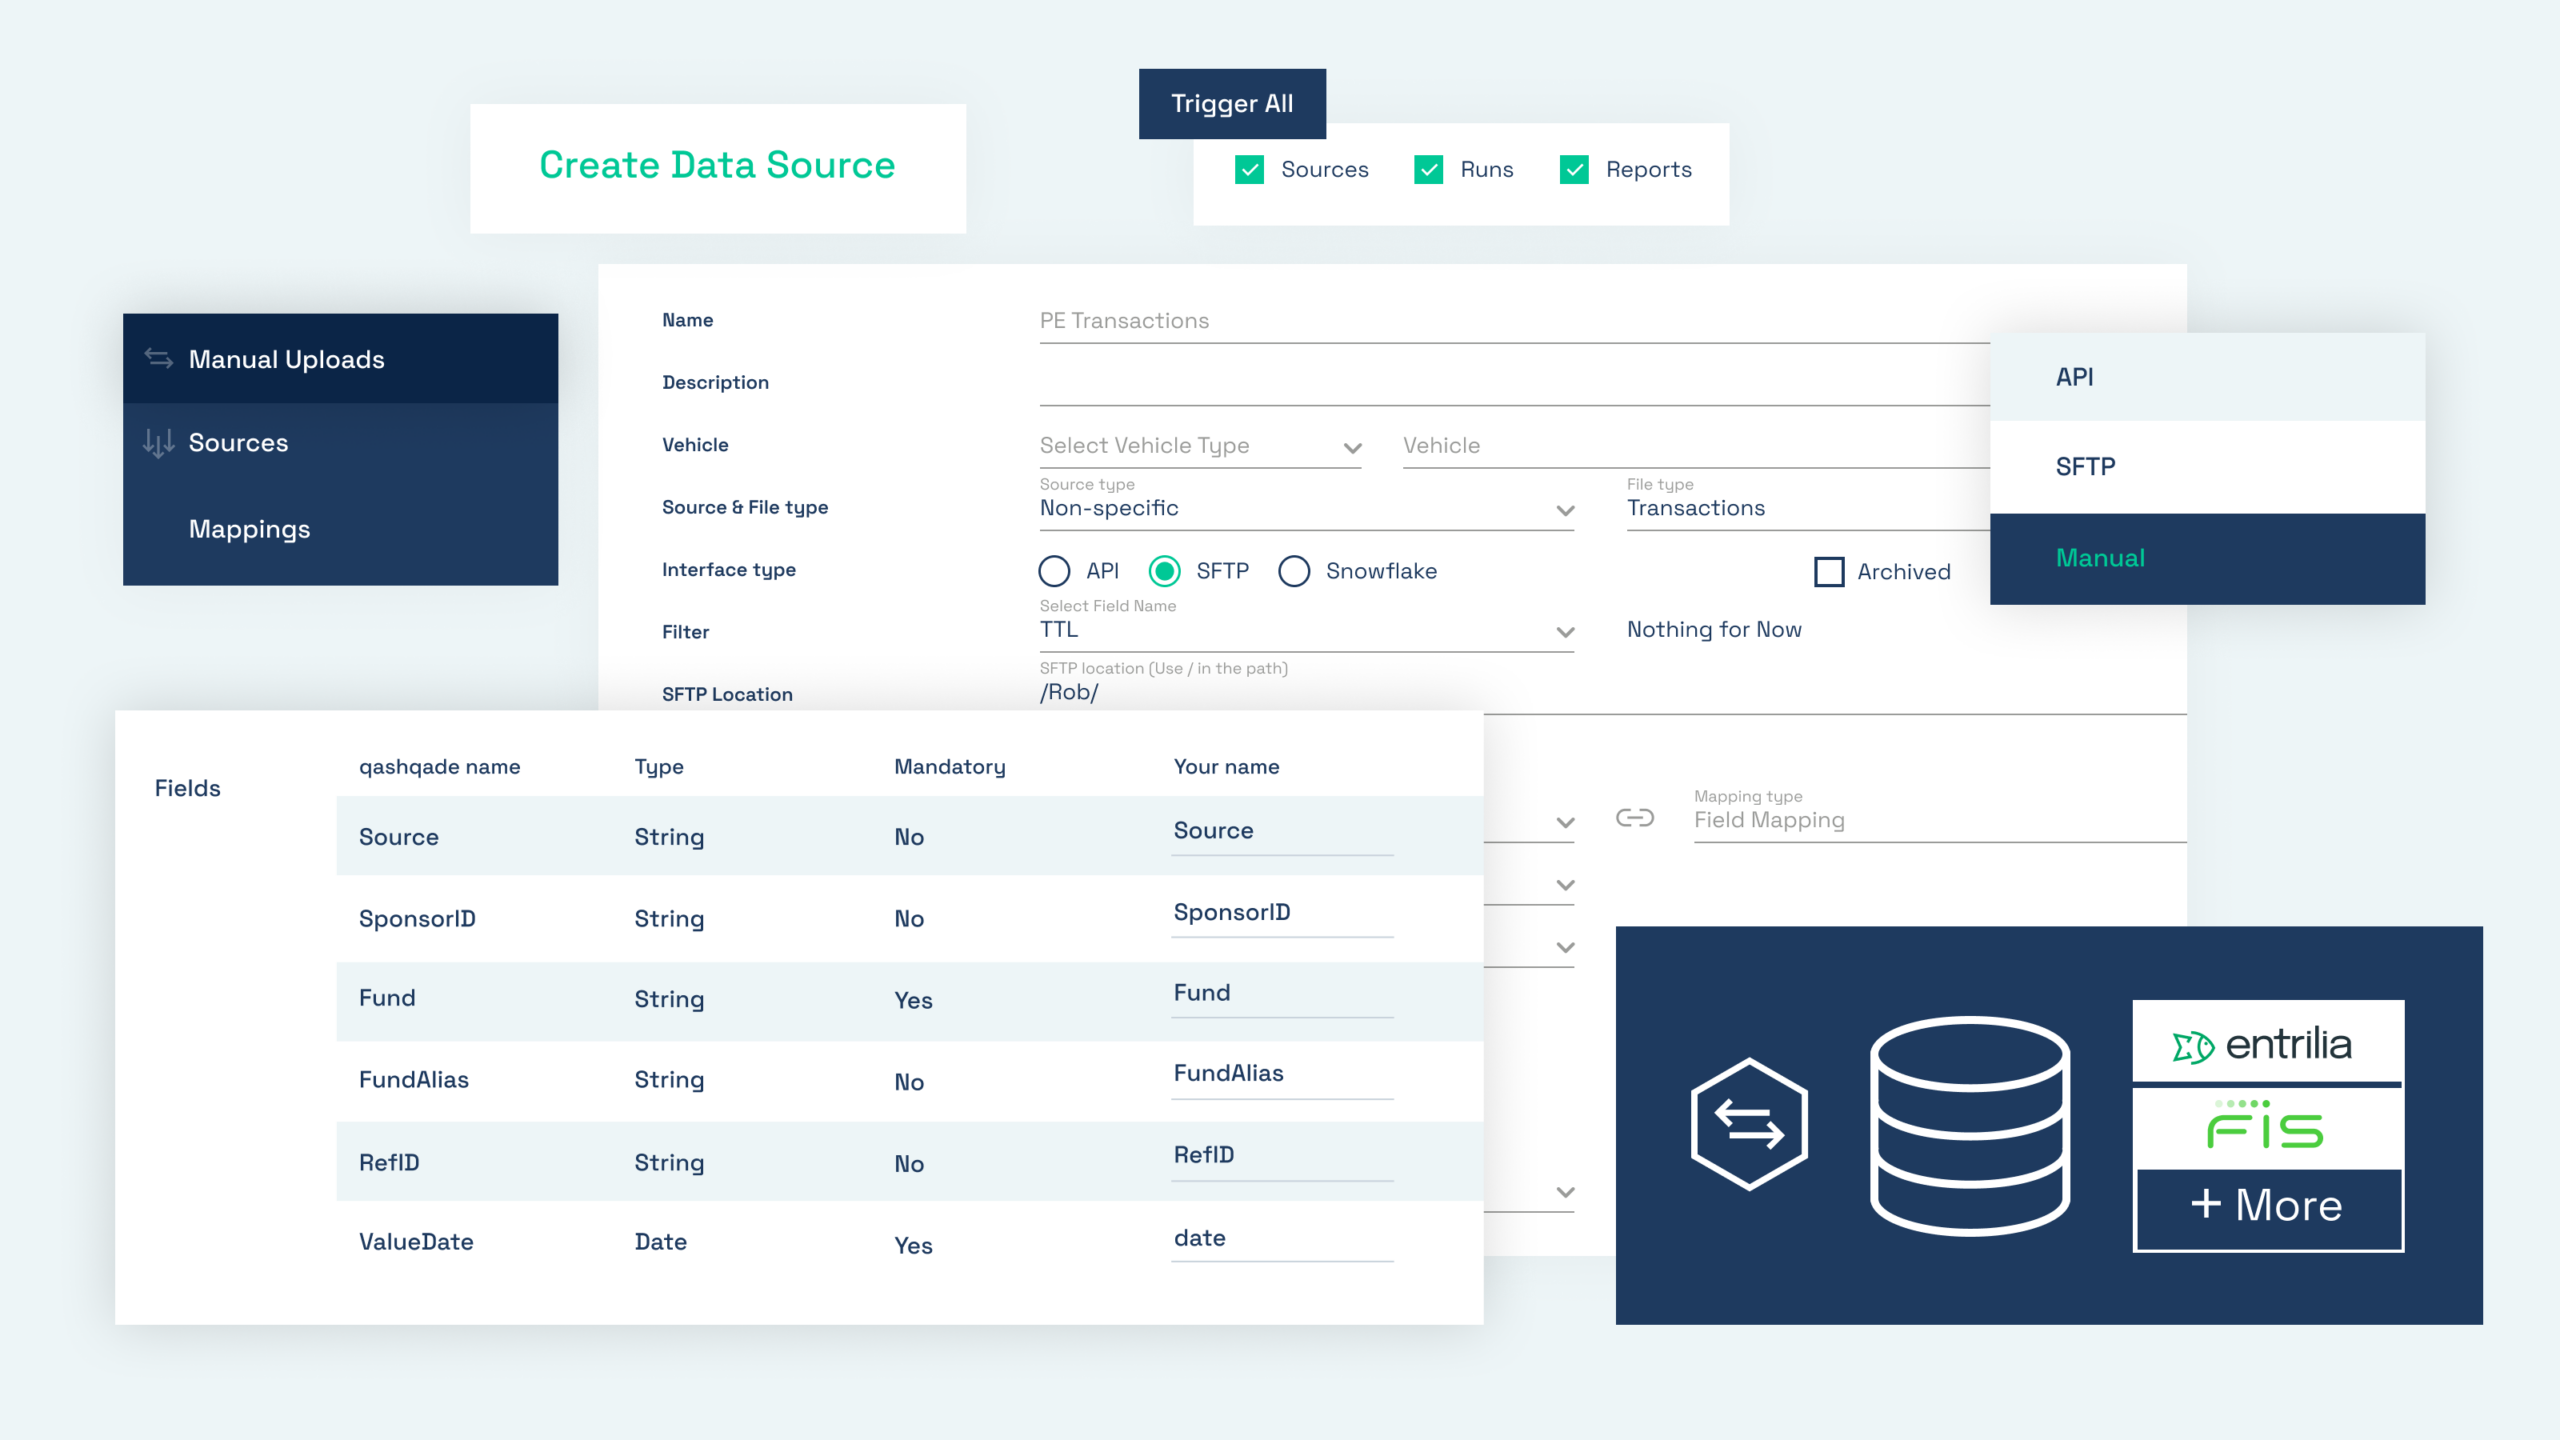
Task: Click the Description input field
Action: coord(1514,383)
